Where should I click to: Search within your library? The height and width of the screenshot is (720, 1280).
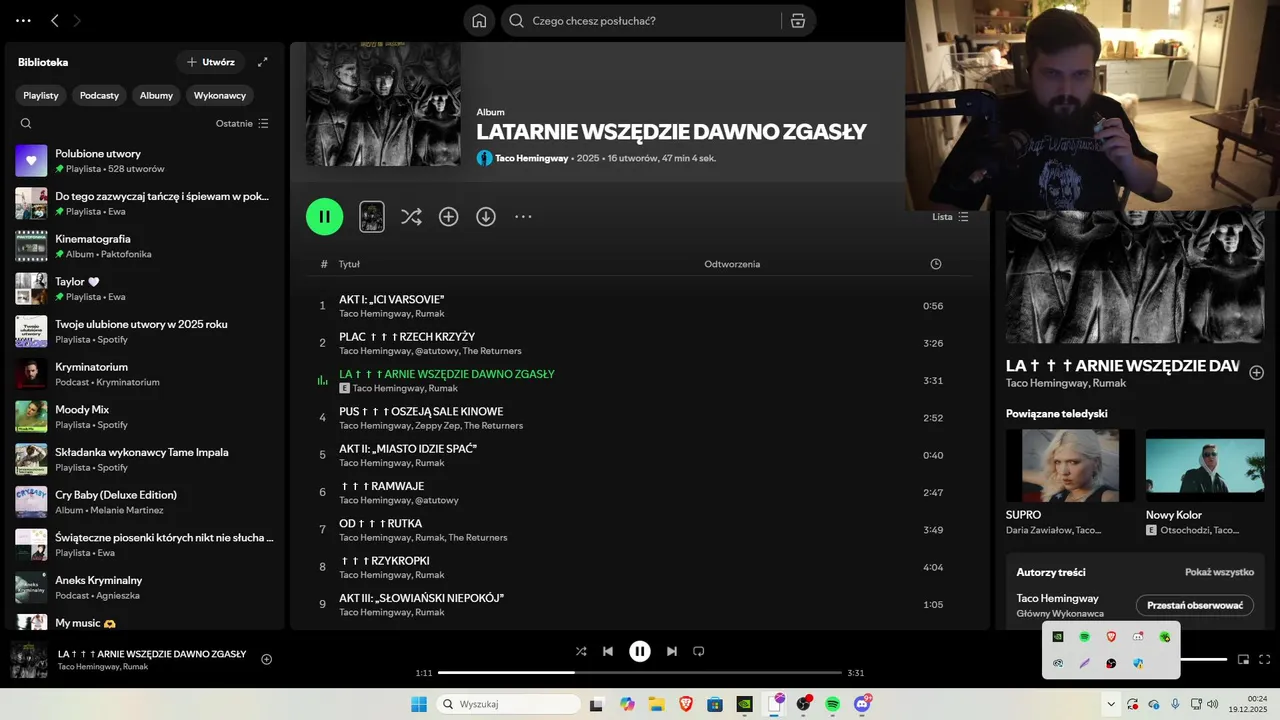pos(26,124)
